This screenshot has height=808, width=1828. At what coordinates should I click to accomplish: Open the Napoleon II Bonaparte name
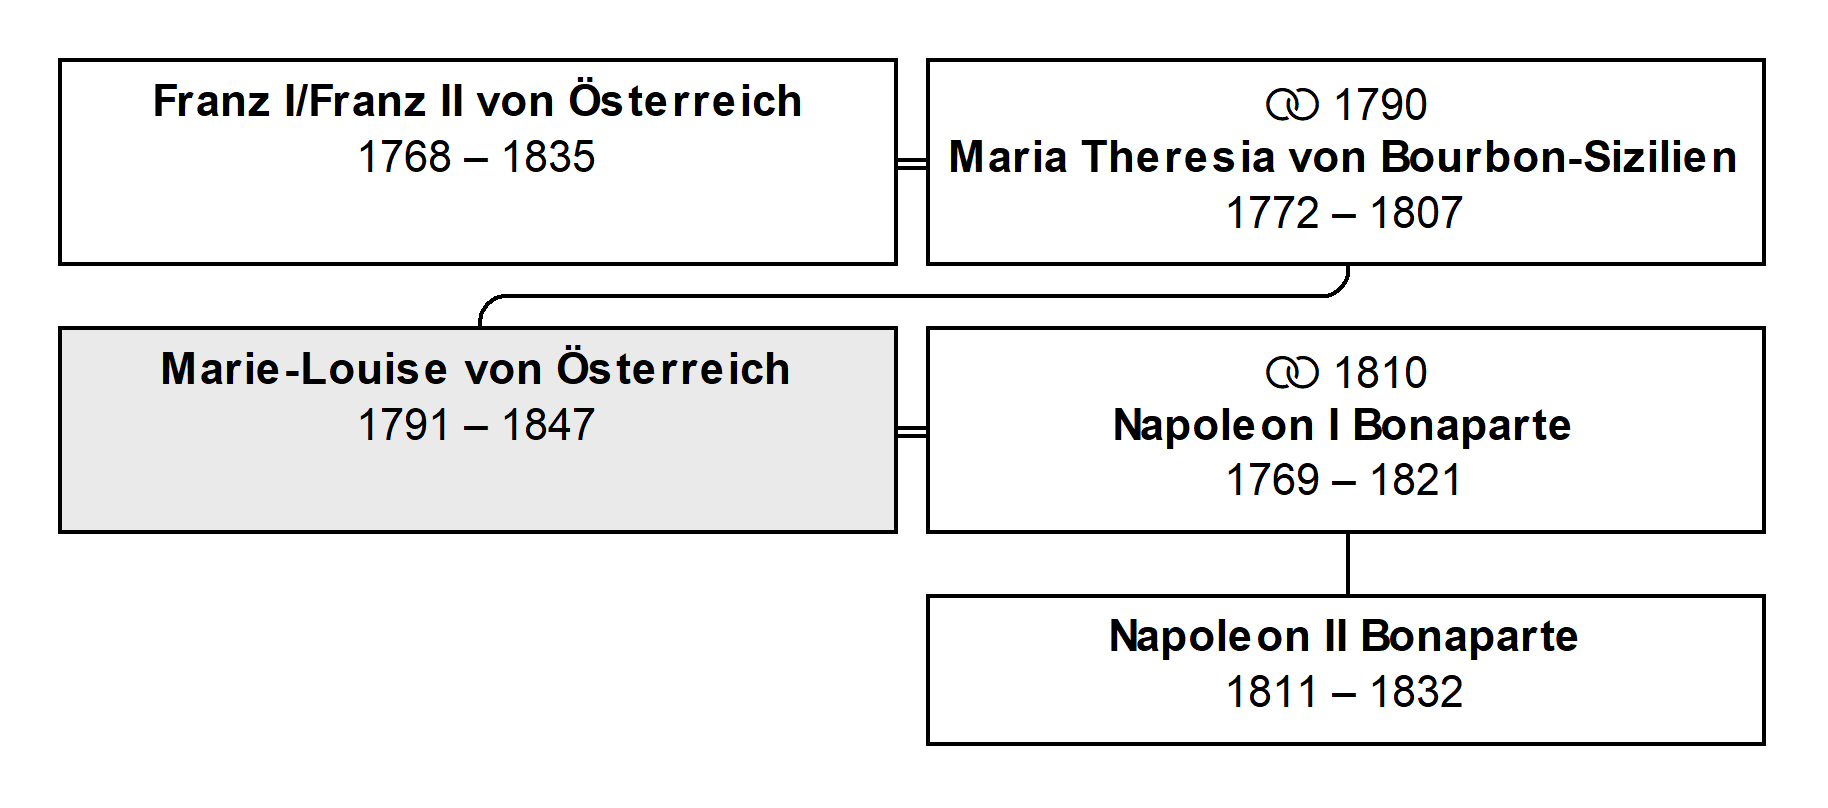1344,637
